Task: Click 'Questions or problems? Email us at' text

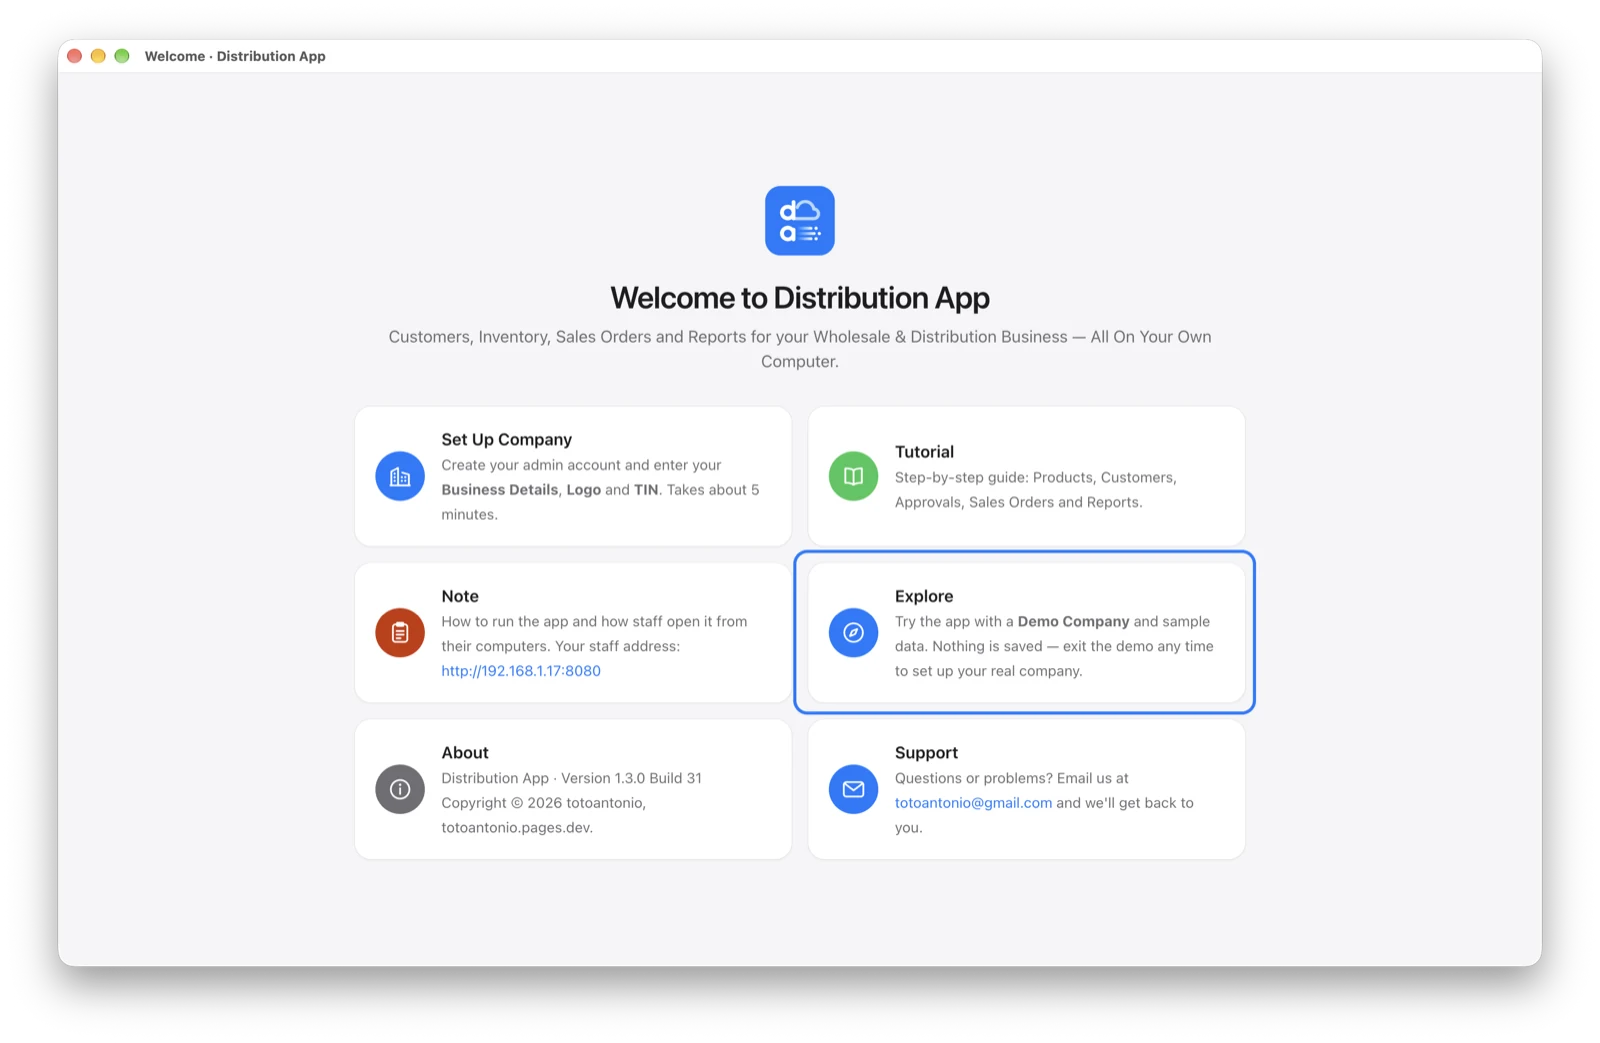Action: 1012,778
